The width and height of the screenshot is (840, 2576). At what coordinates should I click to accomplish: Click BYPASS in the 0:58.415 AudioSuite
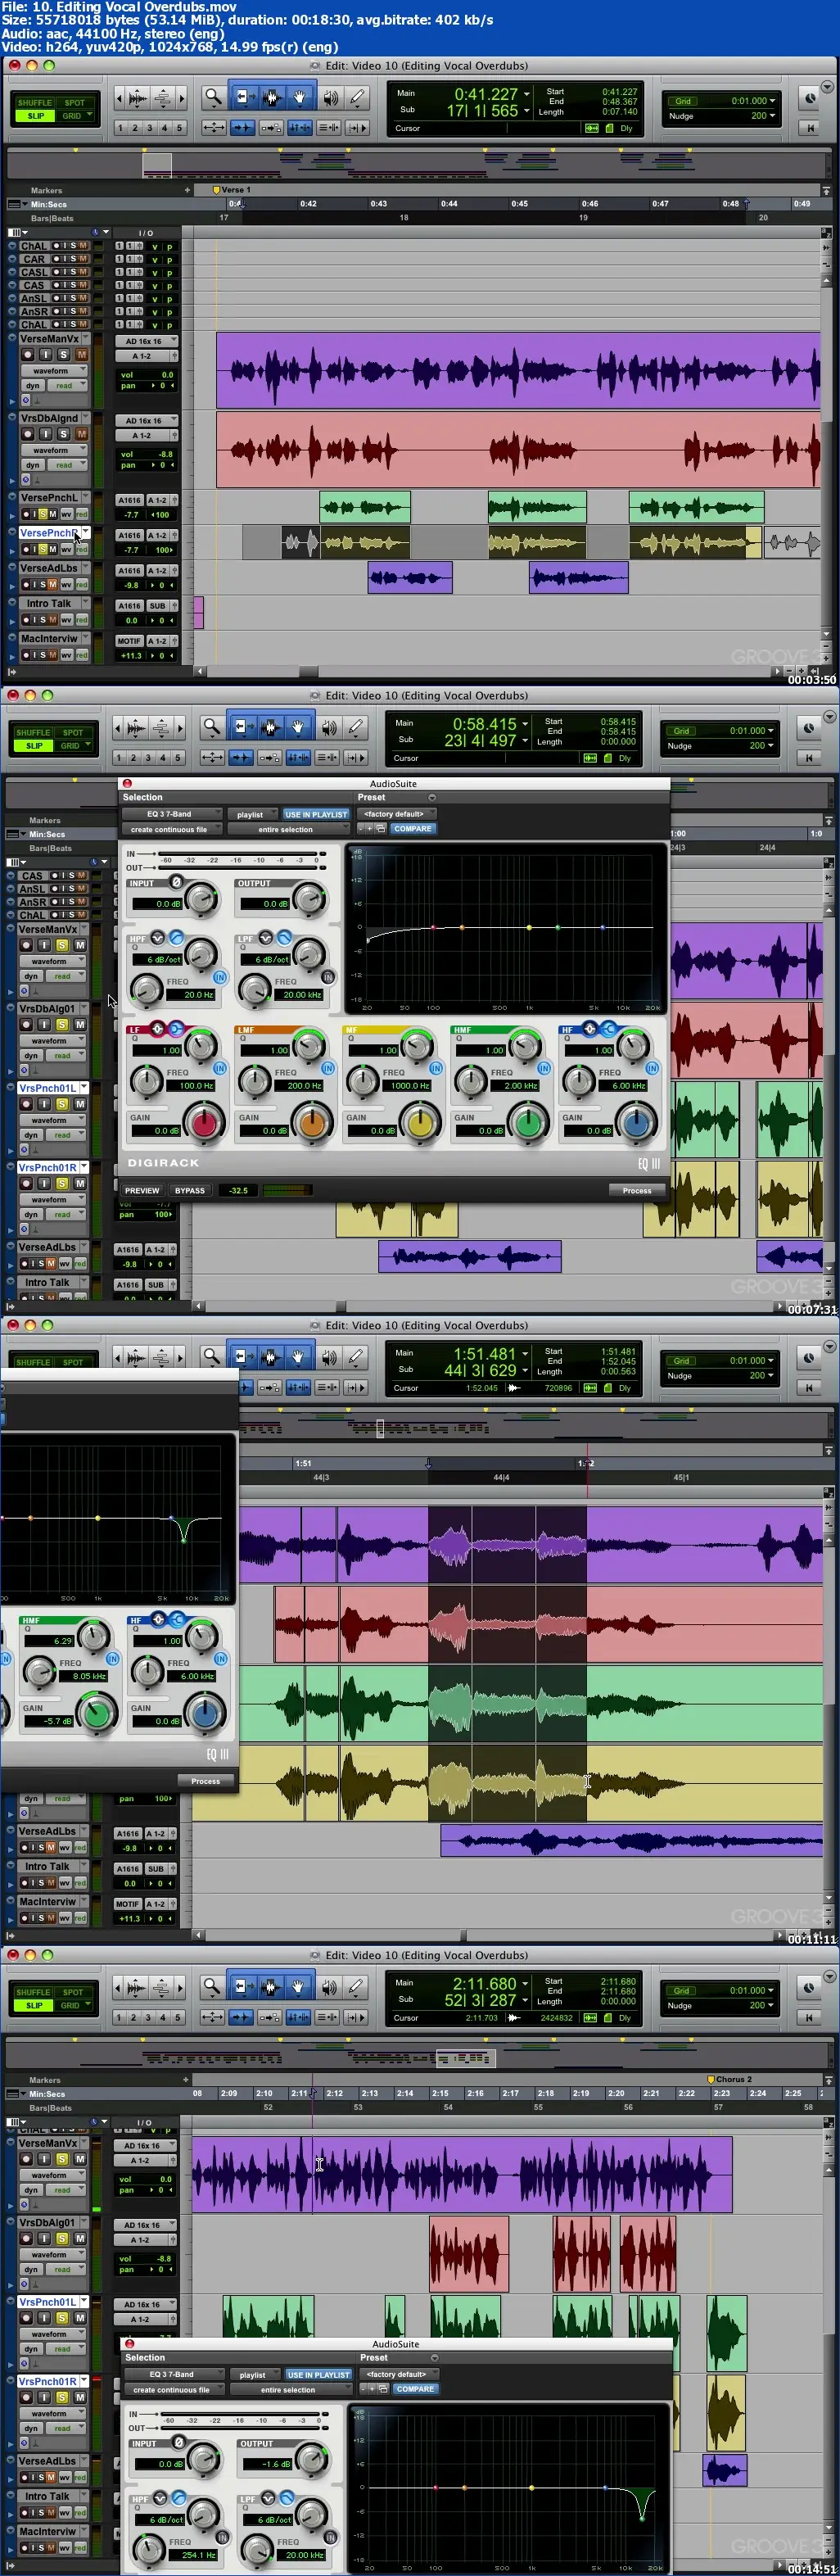tap(190, 1190)
